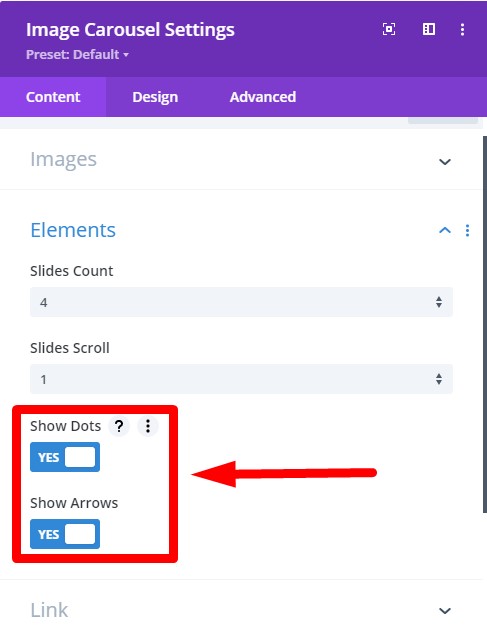Switch to the Content tab

[x=53, y=97]
